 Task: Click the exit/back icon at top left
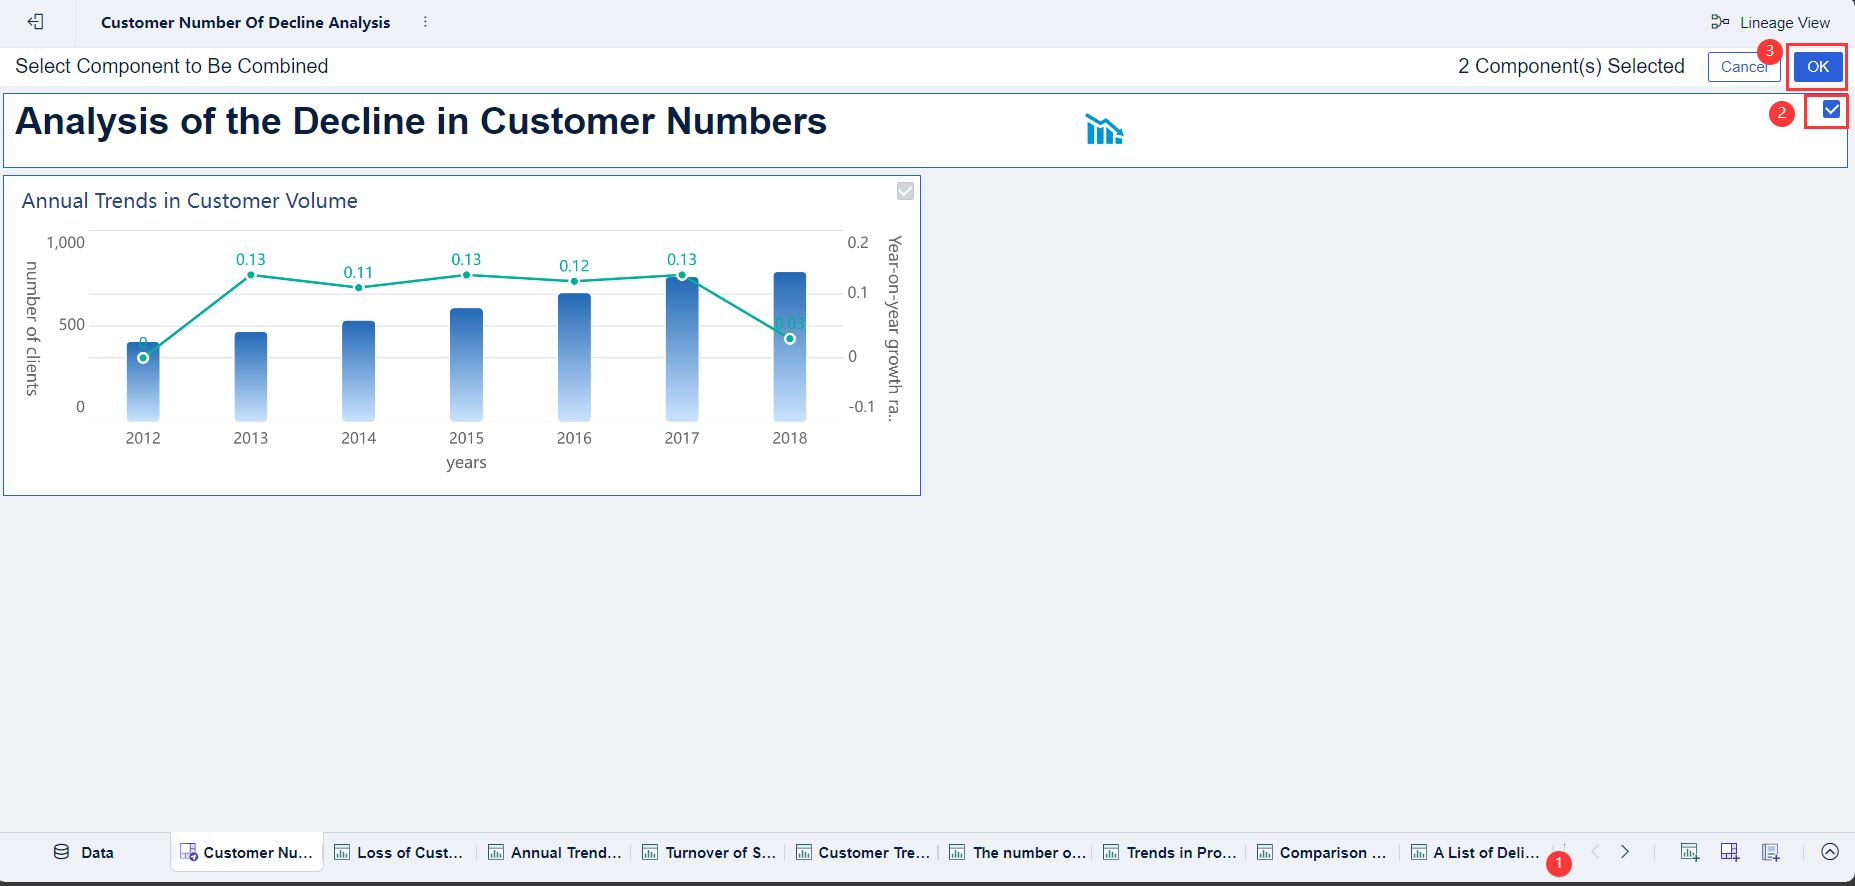[x=36, y=22]
